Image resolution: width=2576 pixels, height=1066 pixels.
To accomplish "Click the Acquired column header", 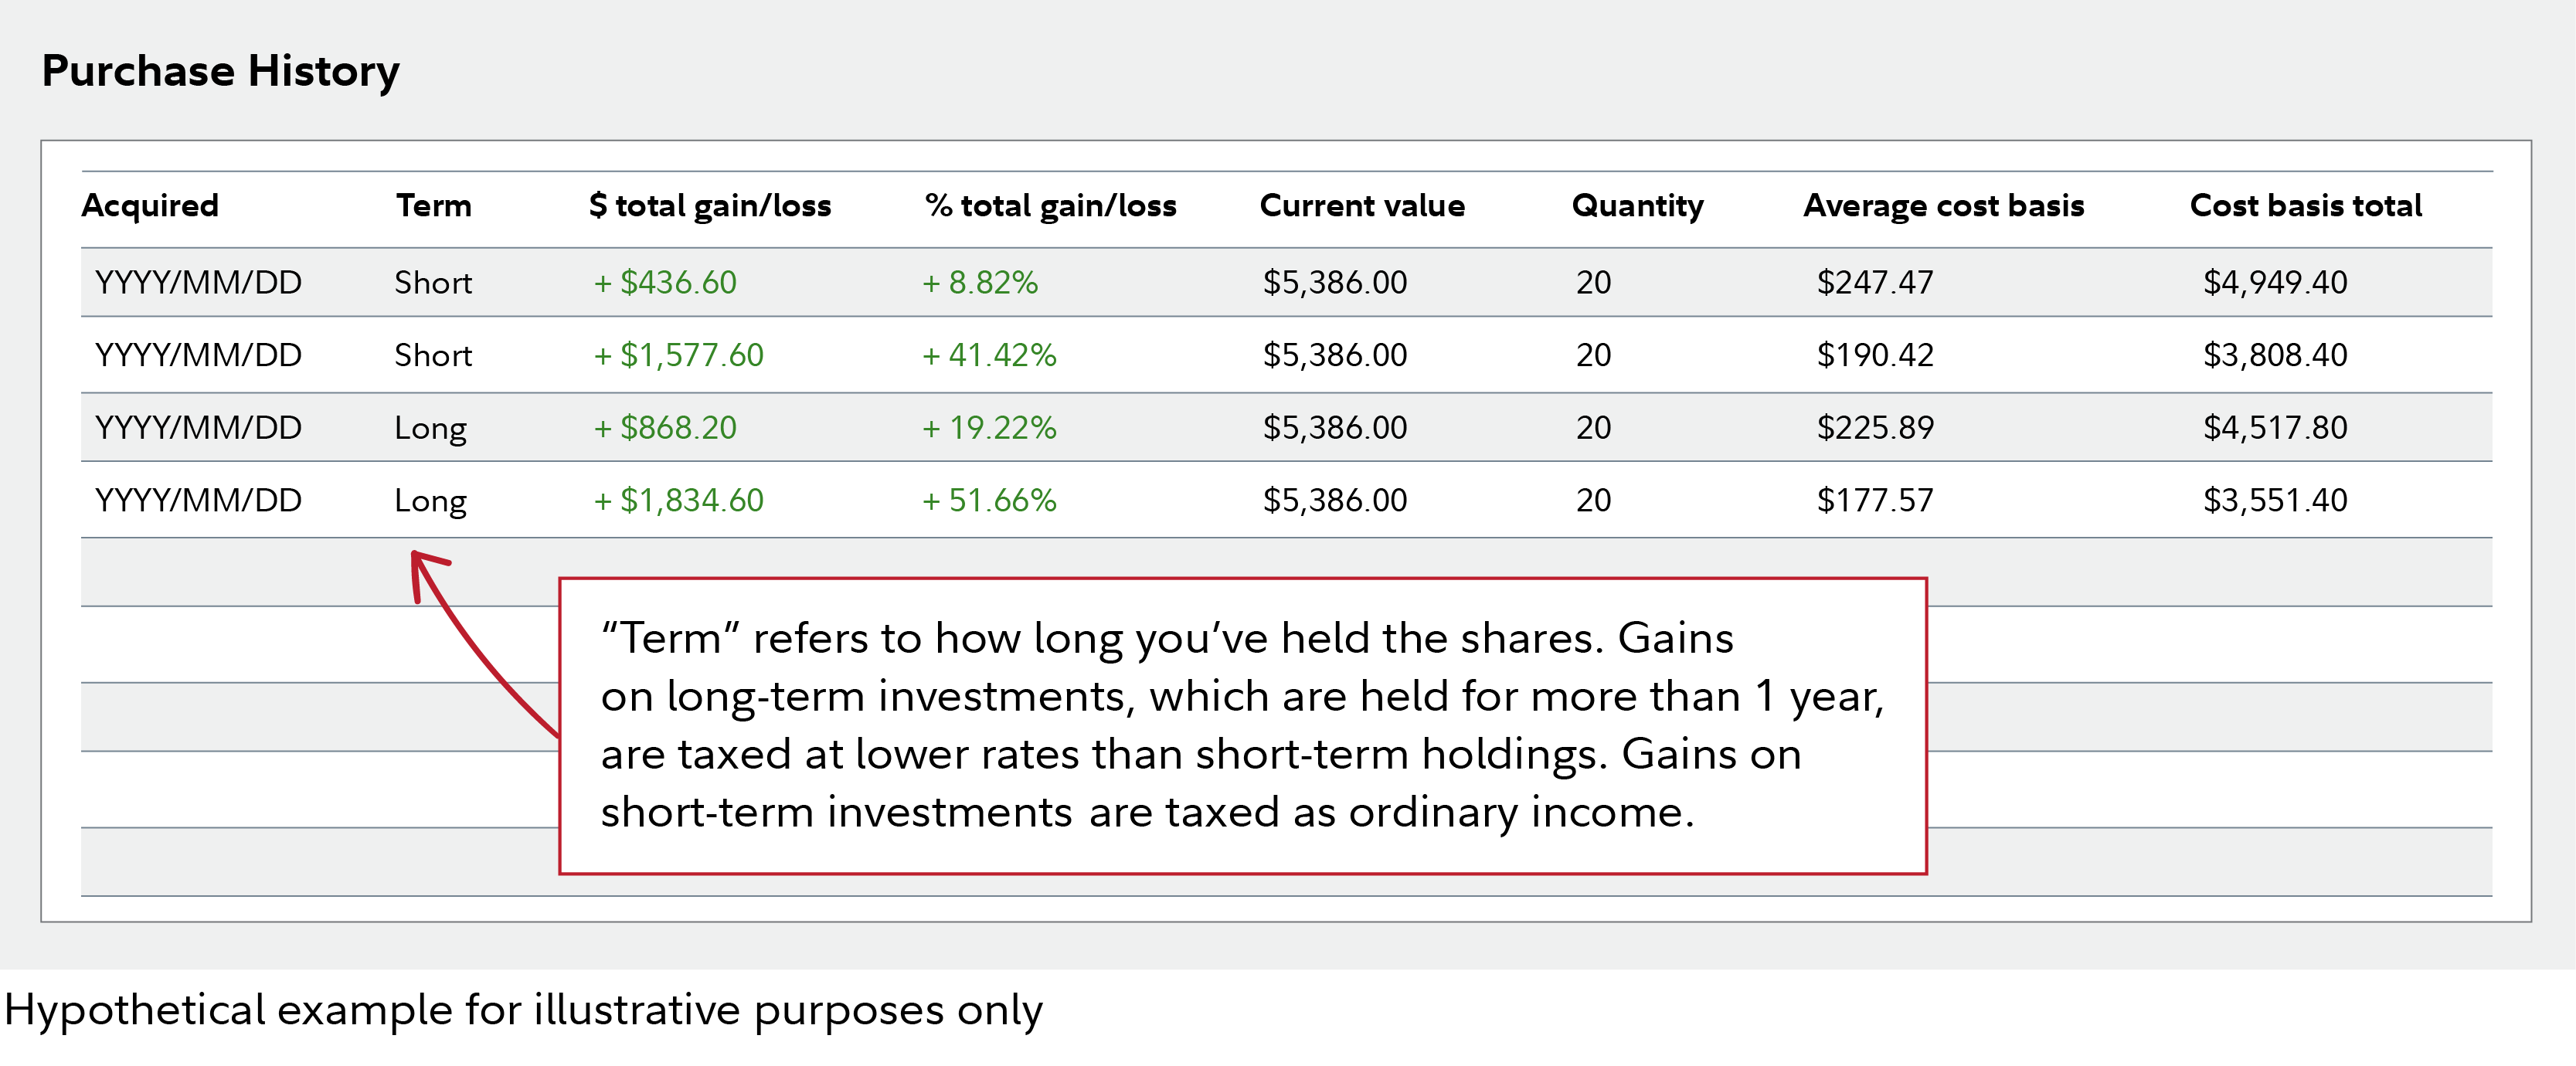I will (150, 206).
